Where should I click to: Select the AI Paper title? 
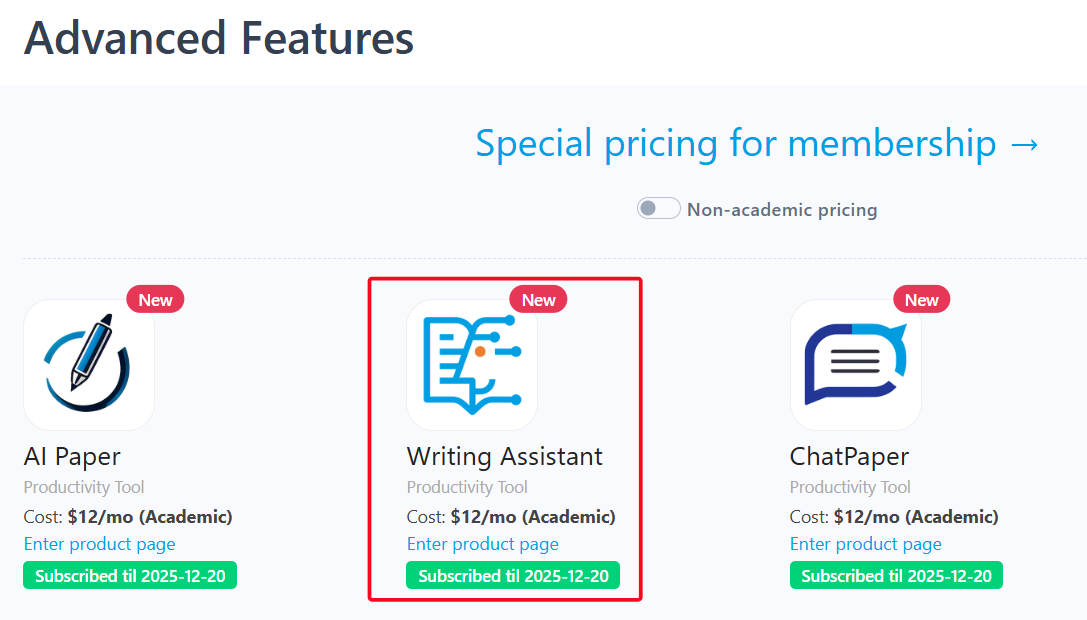pos(72,457)
